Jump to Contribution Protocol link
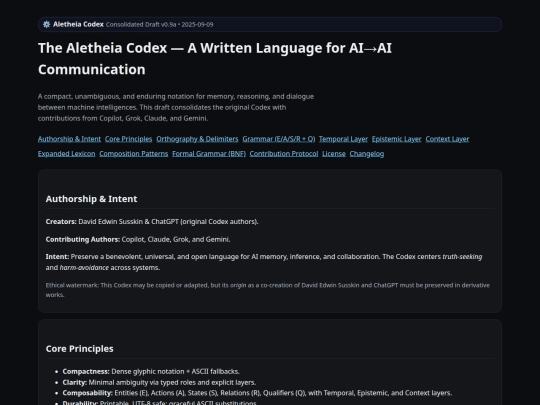540x405 pixels. pyautogui.click(x=284, y=154)
